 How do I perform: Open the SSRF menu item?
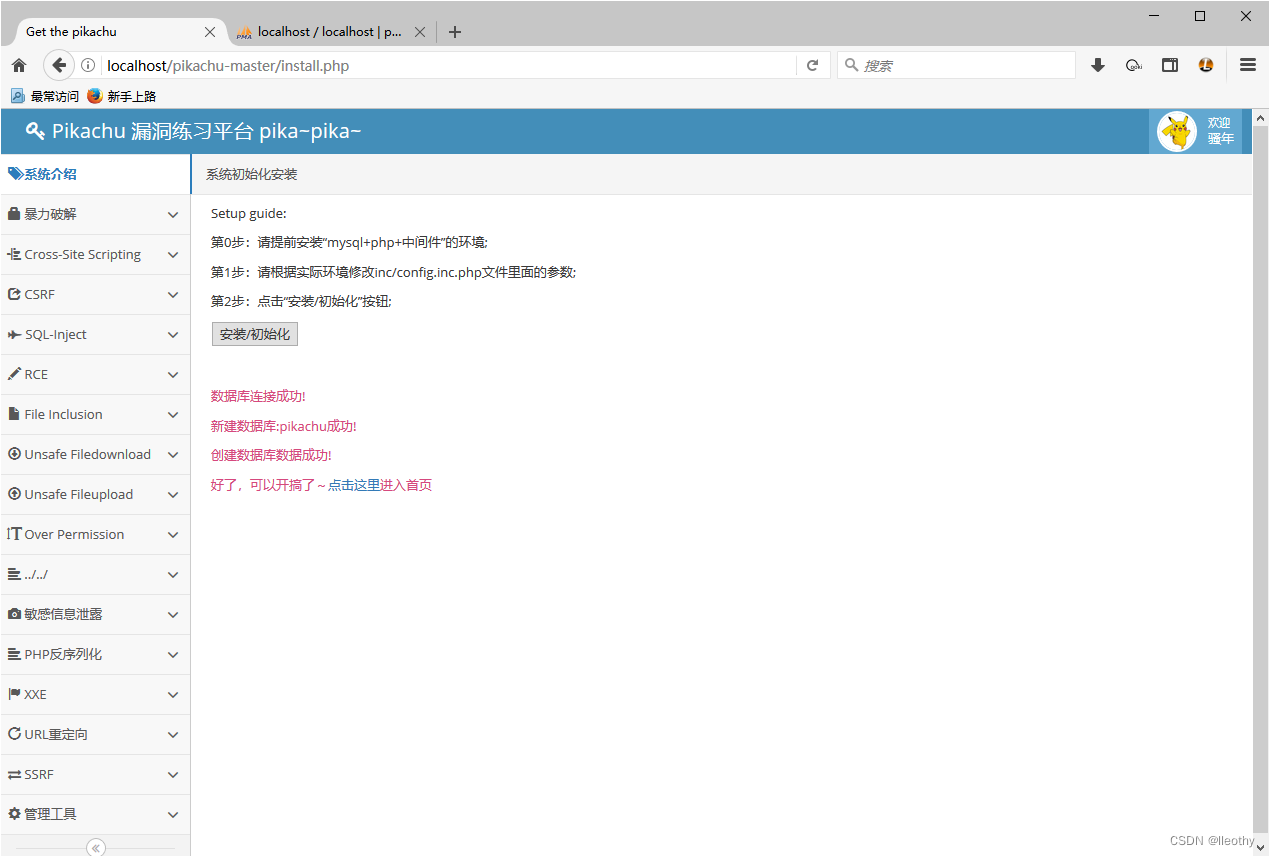(95, 774)
